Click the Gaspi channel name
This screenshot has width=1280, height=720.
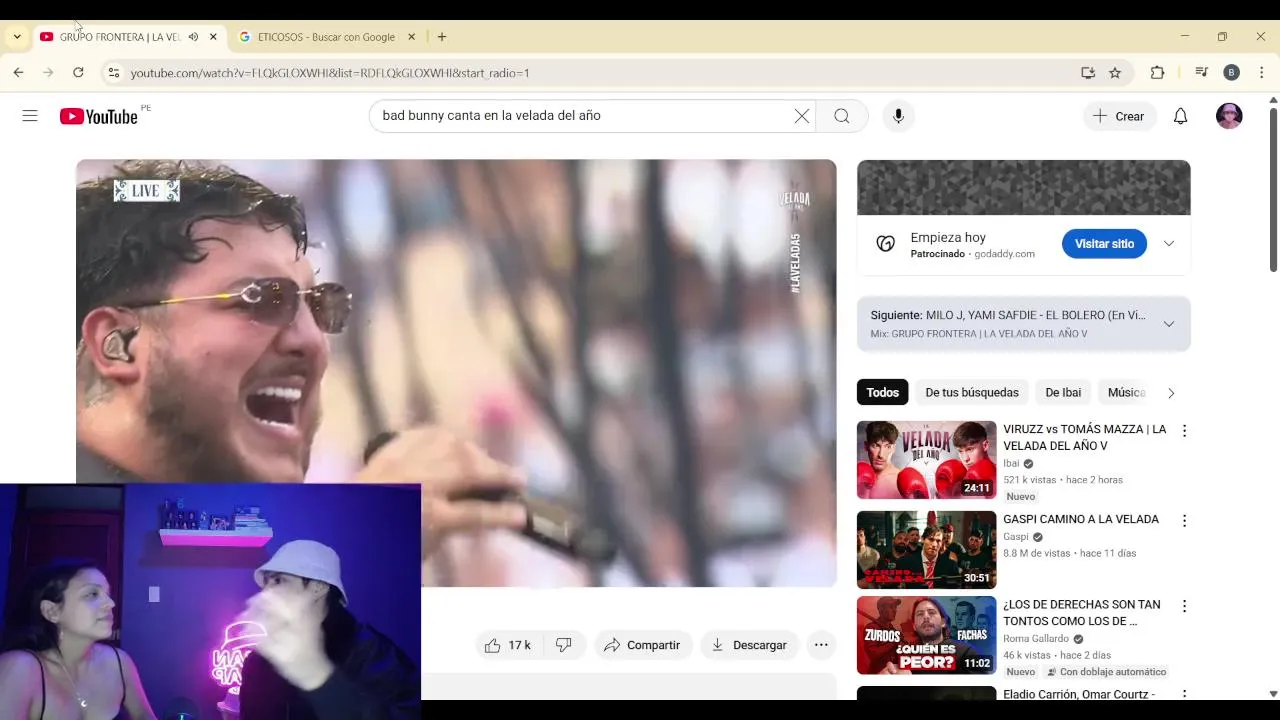[x=1016, y=537]
